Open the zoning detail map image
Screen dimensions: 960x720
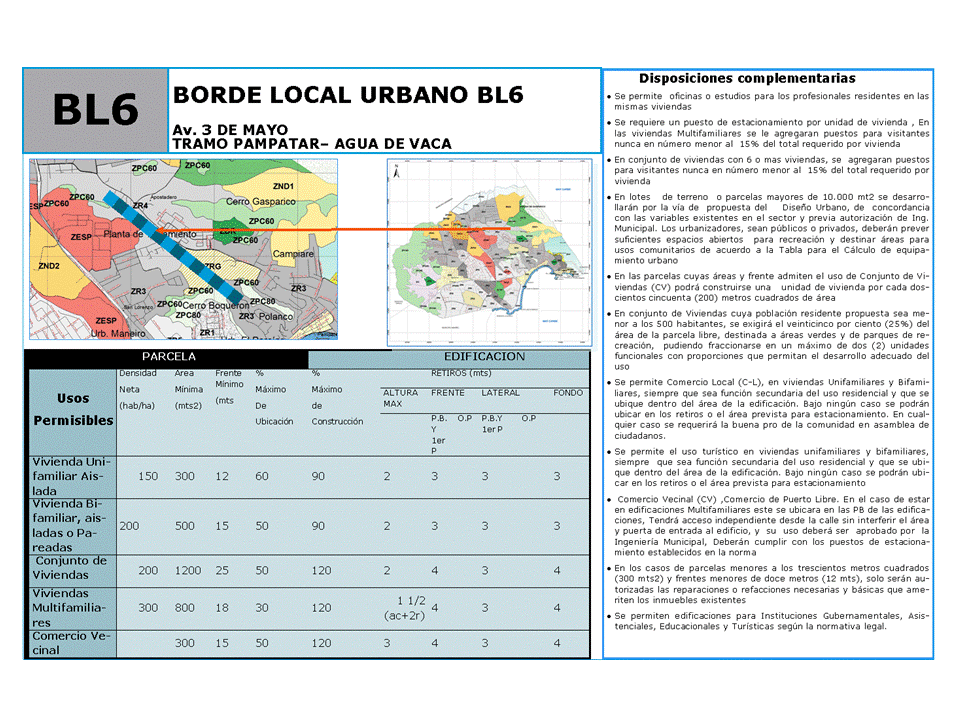click(x=184, y=249)
